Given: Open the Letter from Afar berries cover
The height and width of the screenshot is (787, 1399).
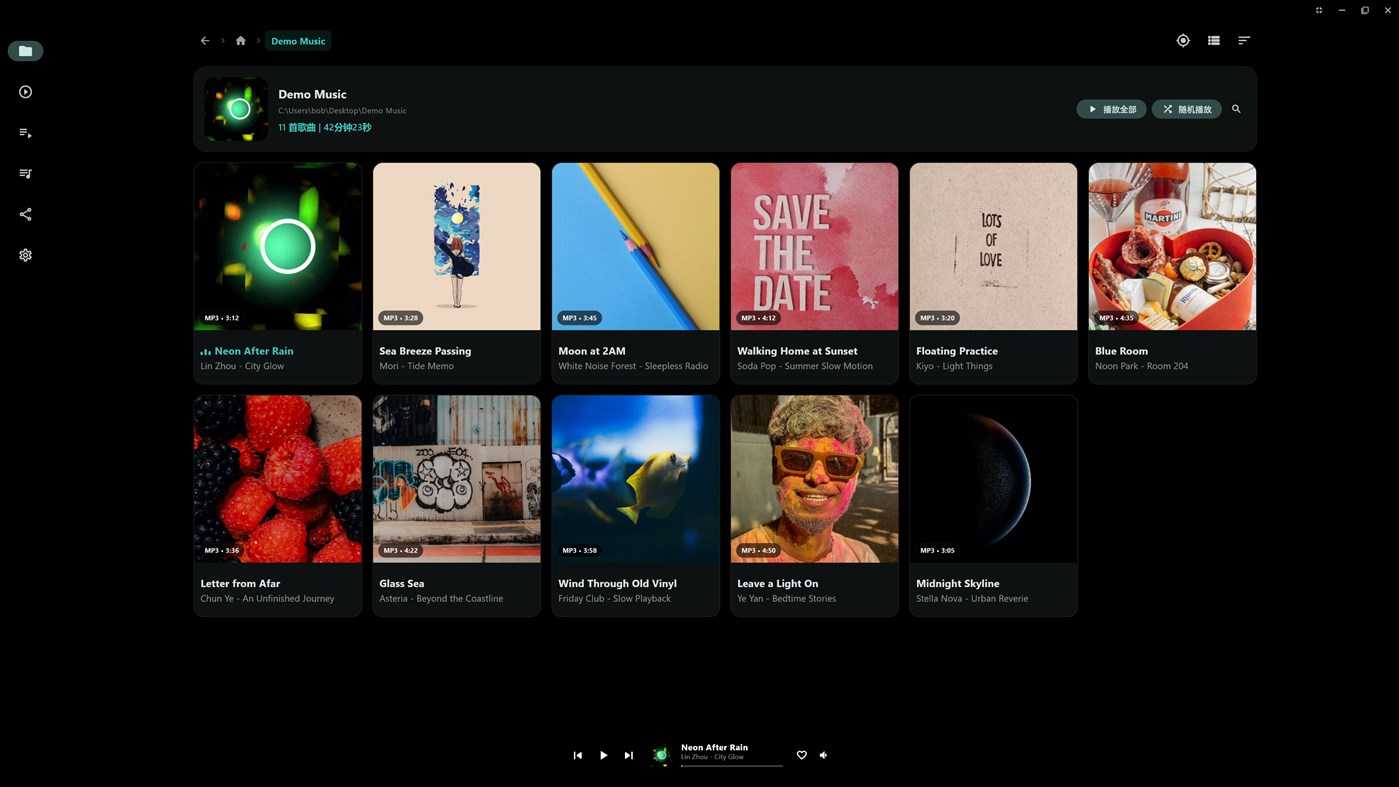Looking at the screenshot, I should pos(278,479).
